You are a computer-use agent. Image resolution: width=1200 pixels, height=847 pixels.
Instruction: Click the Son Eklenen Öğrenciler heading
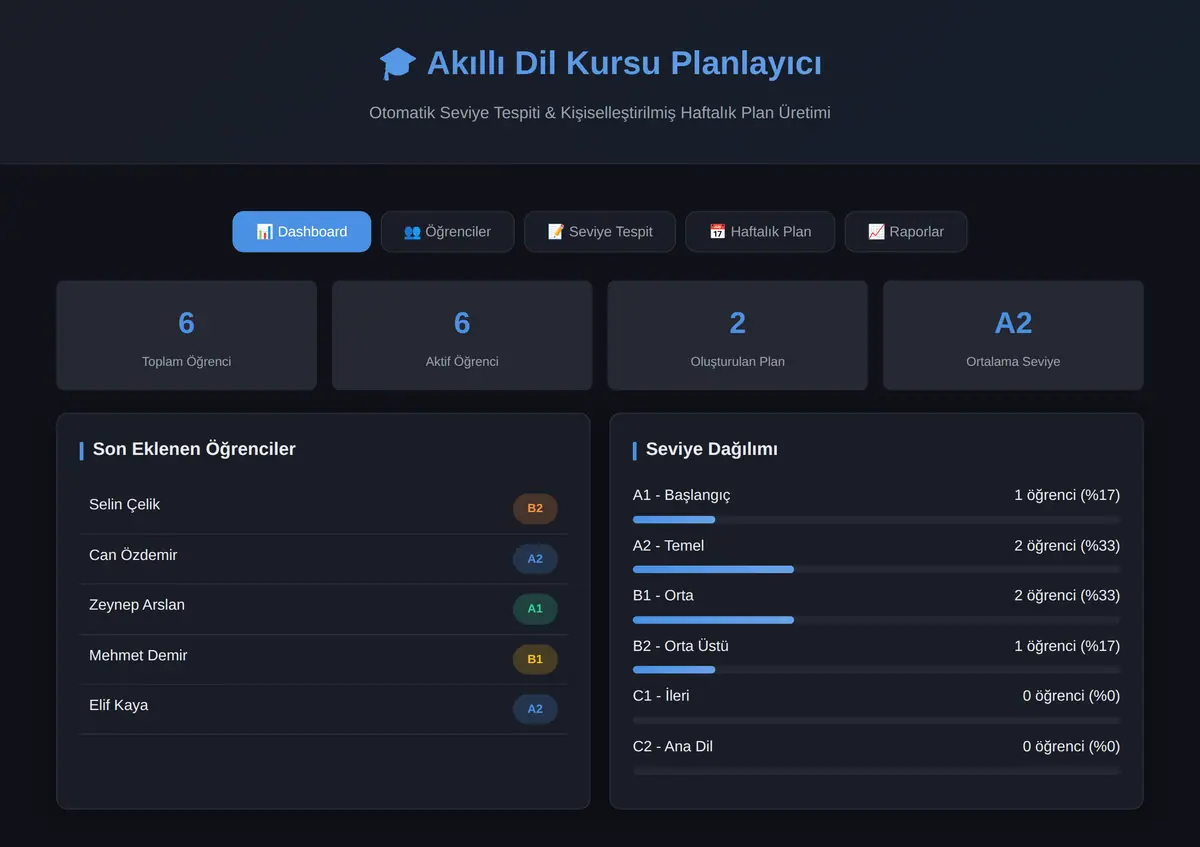(x=194, y=449)
